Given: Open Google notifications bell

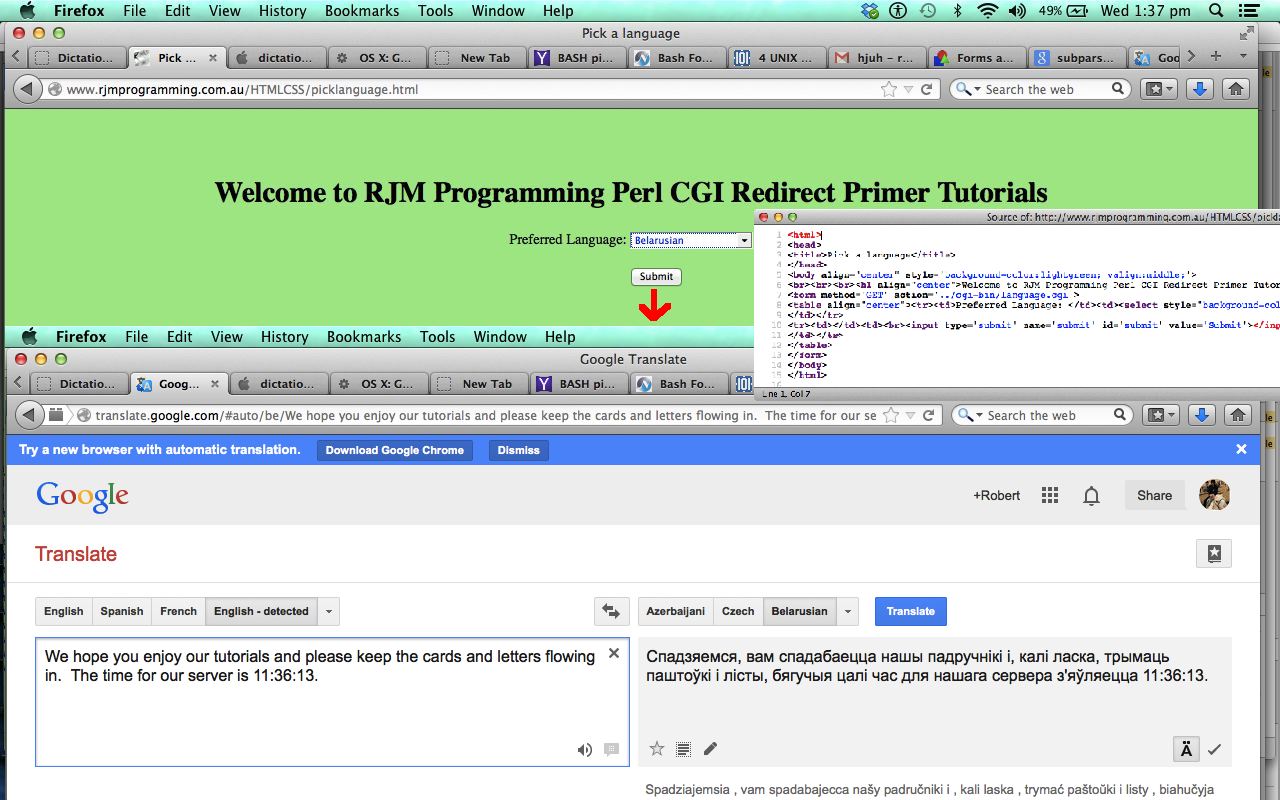Looking at the screenshot, I should click(x=1091, y=495).
